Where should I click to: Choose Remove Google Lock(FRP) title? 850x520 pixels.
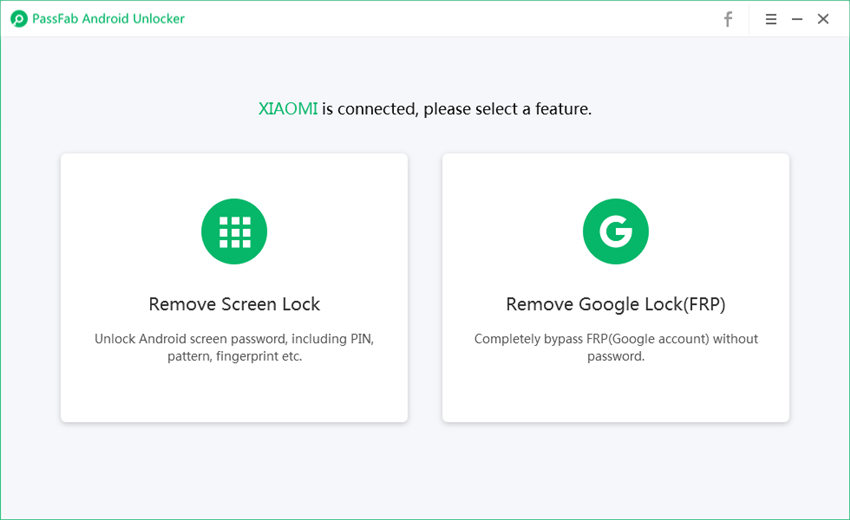(x=616, y=304)
